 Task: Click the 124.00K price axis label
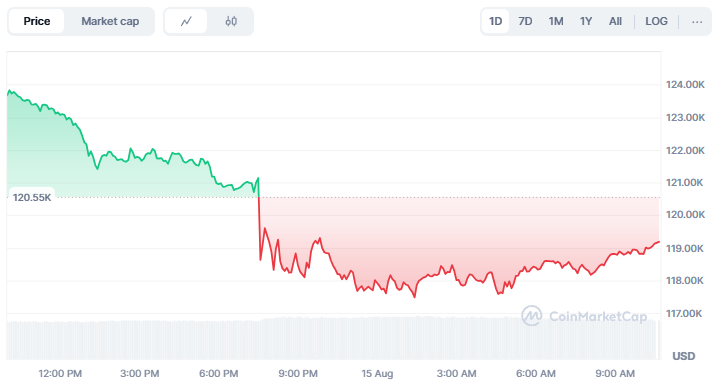685,85
